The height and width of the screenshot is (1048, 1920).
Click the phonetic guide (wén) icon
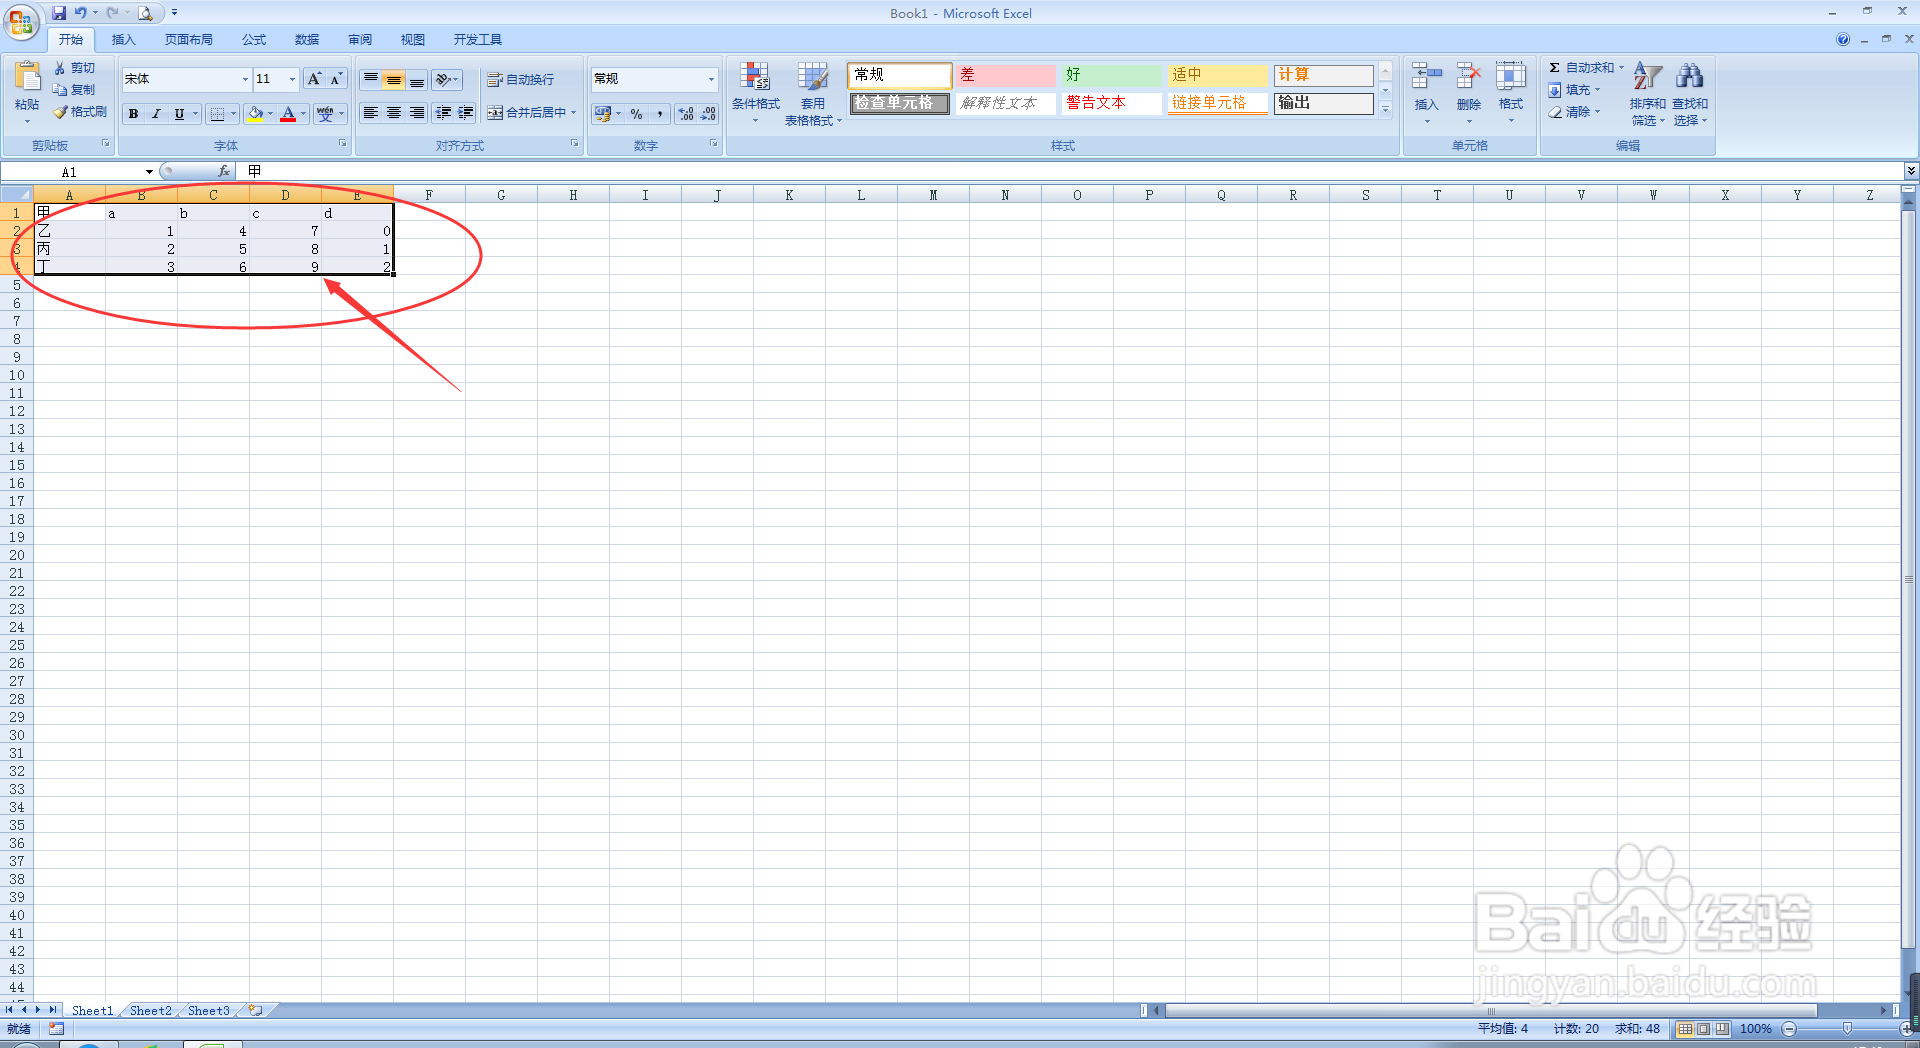[325, 114]
